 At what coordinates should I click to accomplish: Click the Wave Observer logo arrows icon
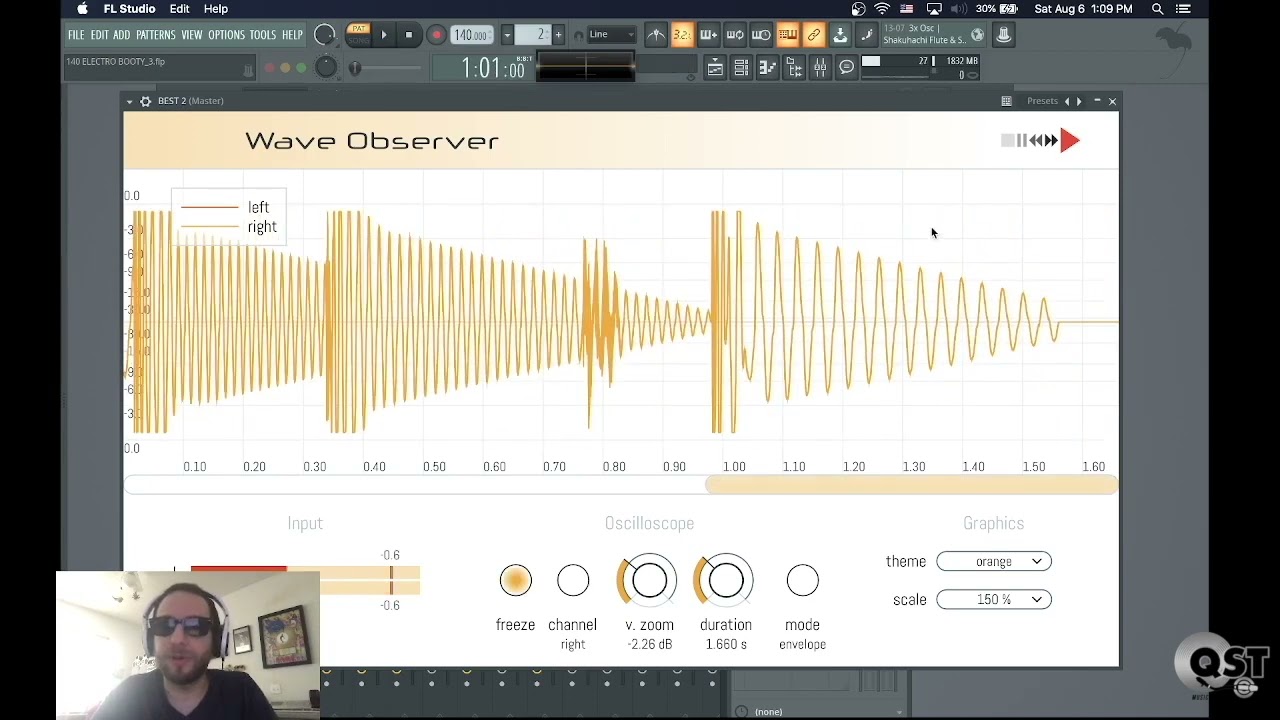point(1040,140)
